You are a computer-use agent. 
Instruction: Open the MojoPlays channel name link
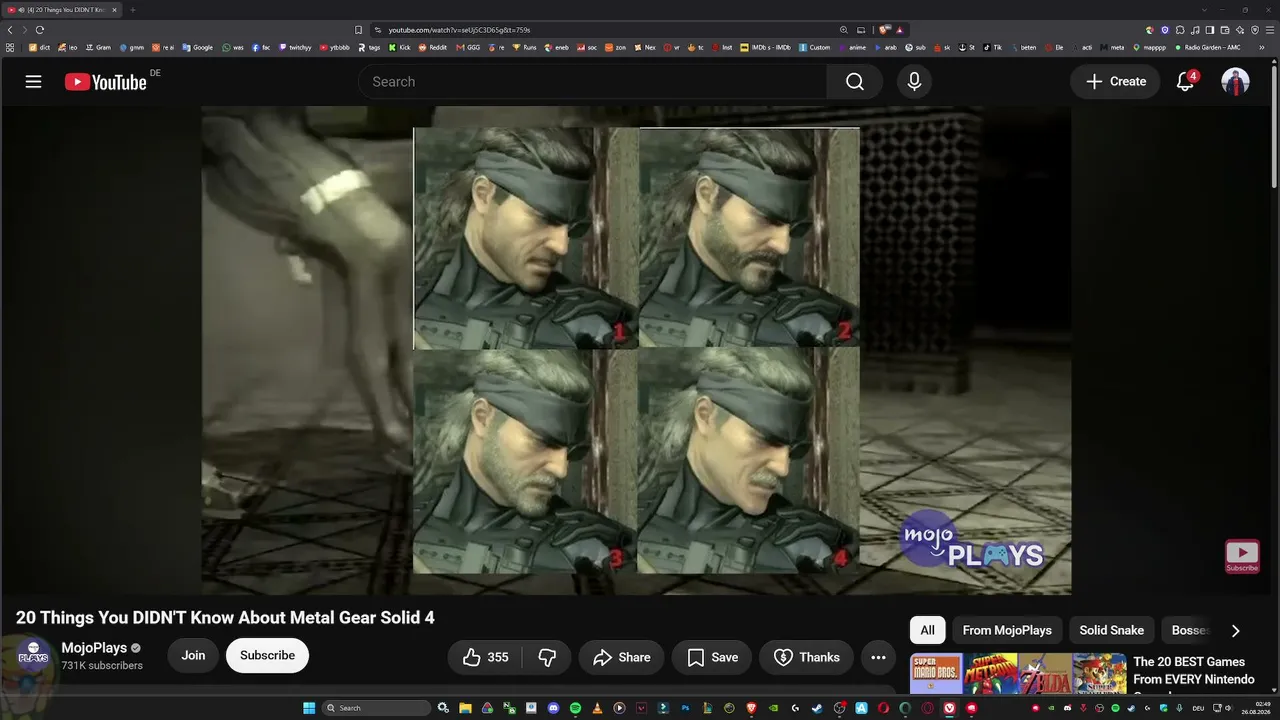point(94,648)
